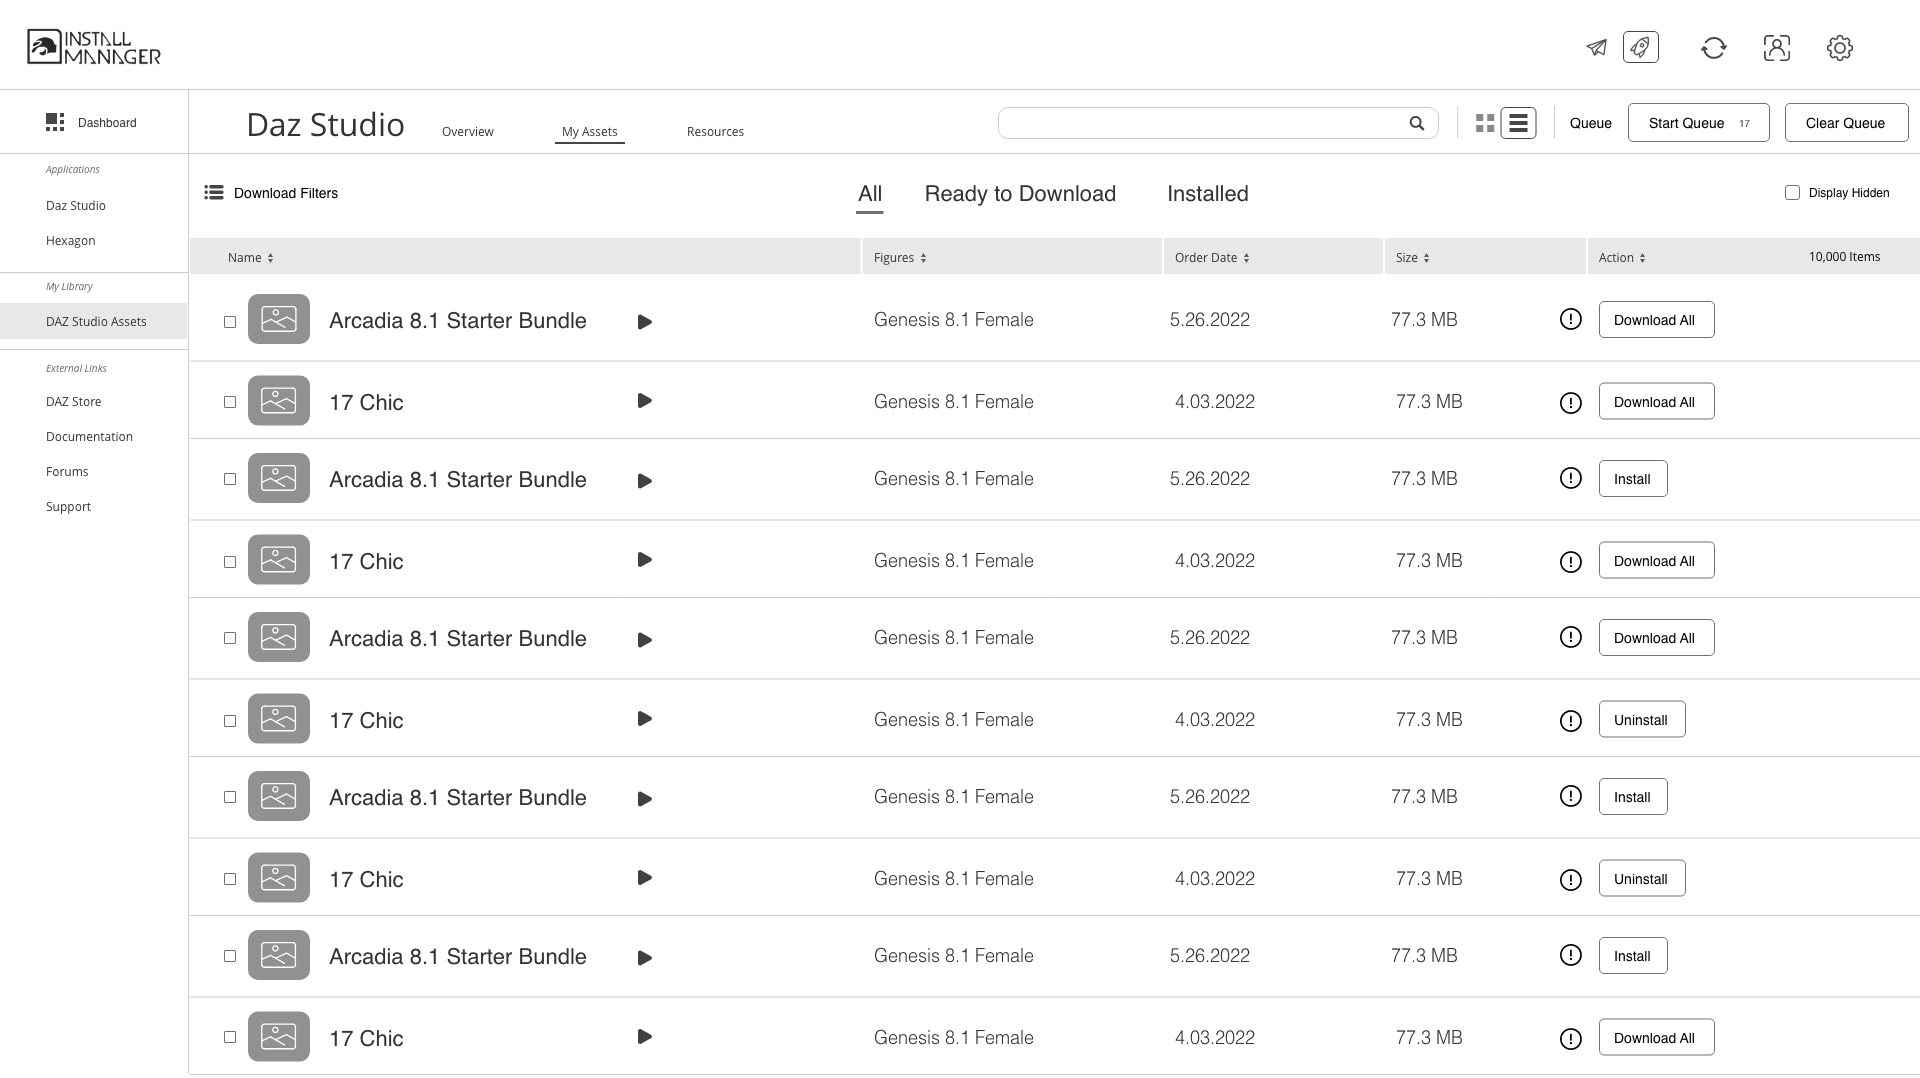
Task: Click info icon in last row
Action: pyautogui.click(x=1571, y=1038)
